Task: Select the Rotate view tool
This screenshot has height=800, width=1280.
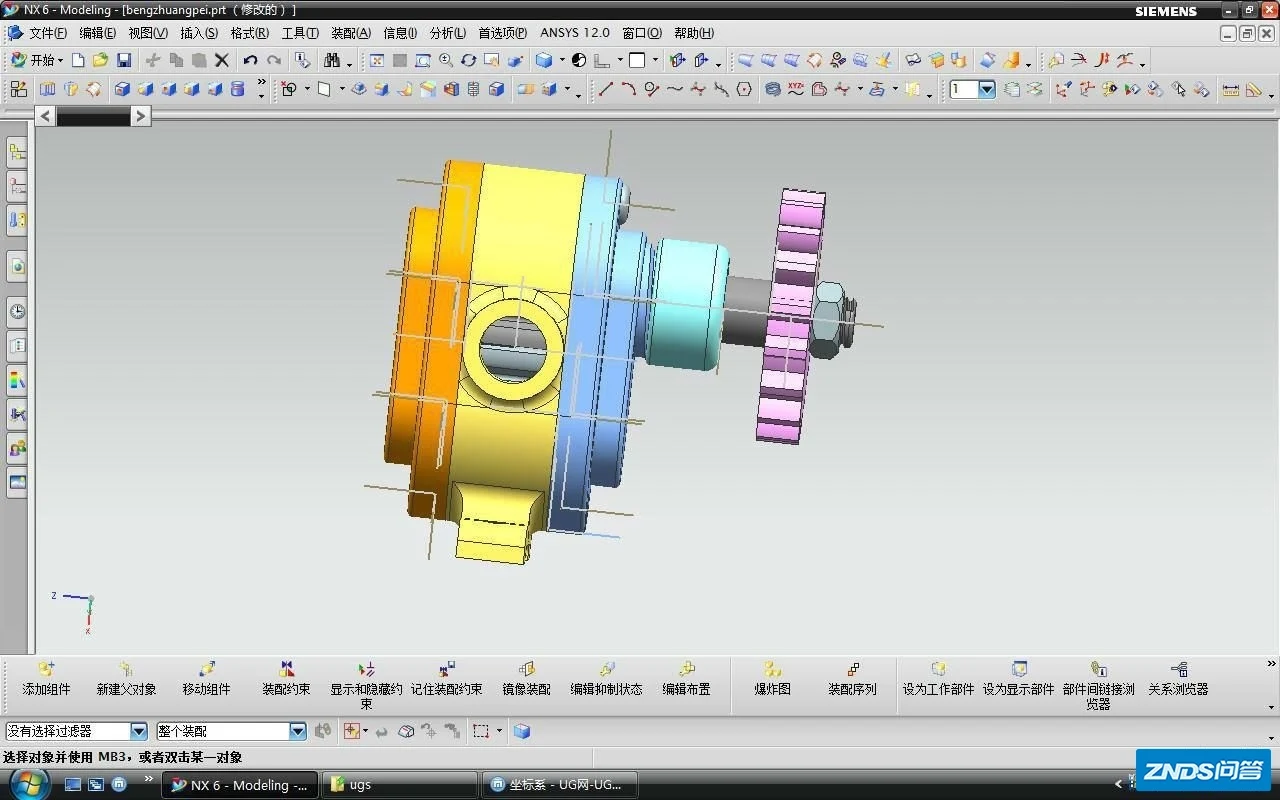Action: click(x=468, y=60)
